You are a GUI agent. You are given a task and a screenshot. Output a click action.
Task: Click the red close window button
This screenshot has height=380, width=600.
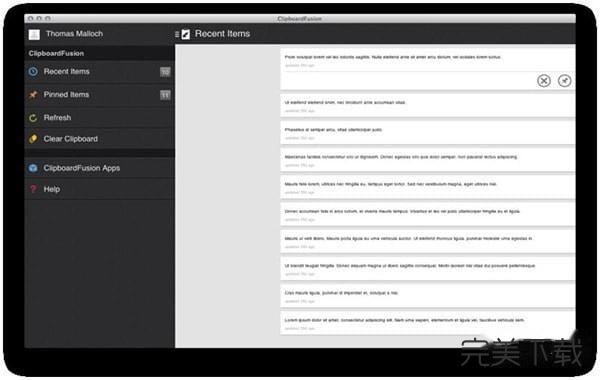[x=31, y=18]
